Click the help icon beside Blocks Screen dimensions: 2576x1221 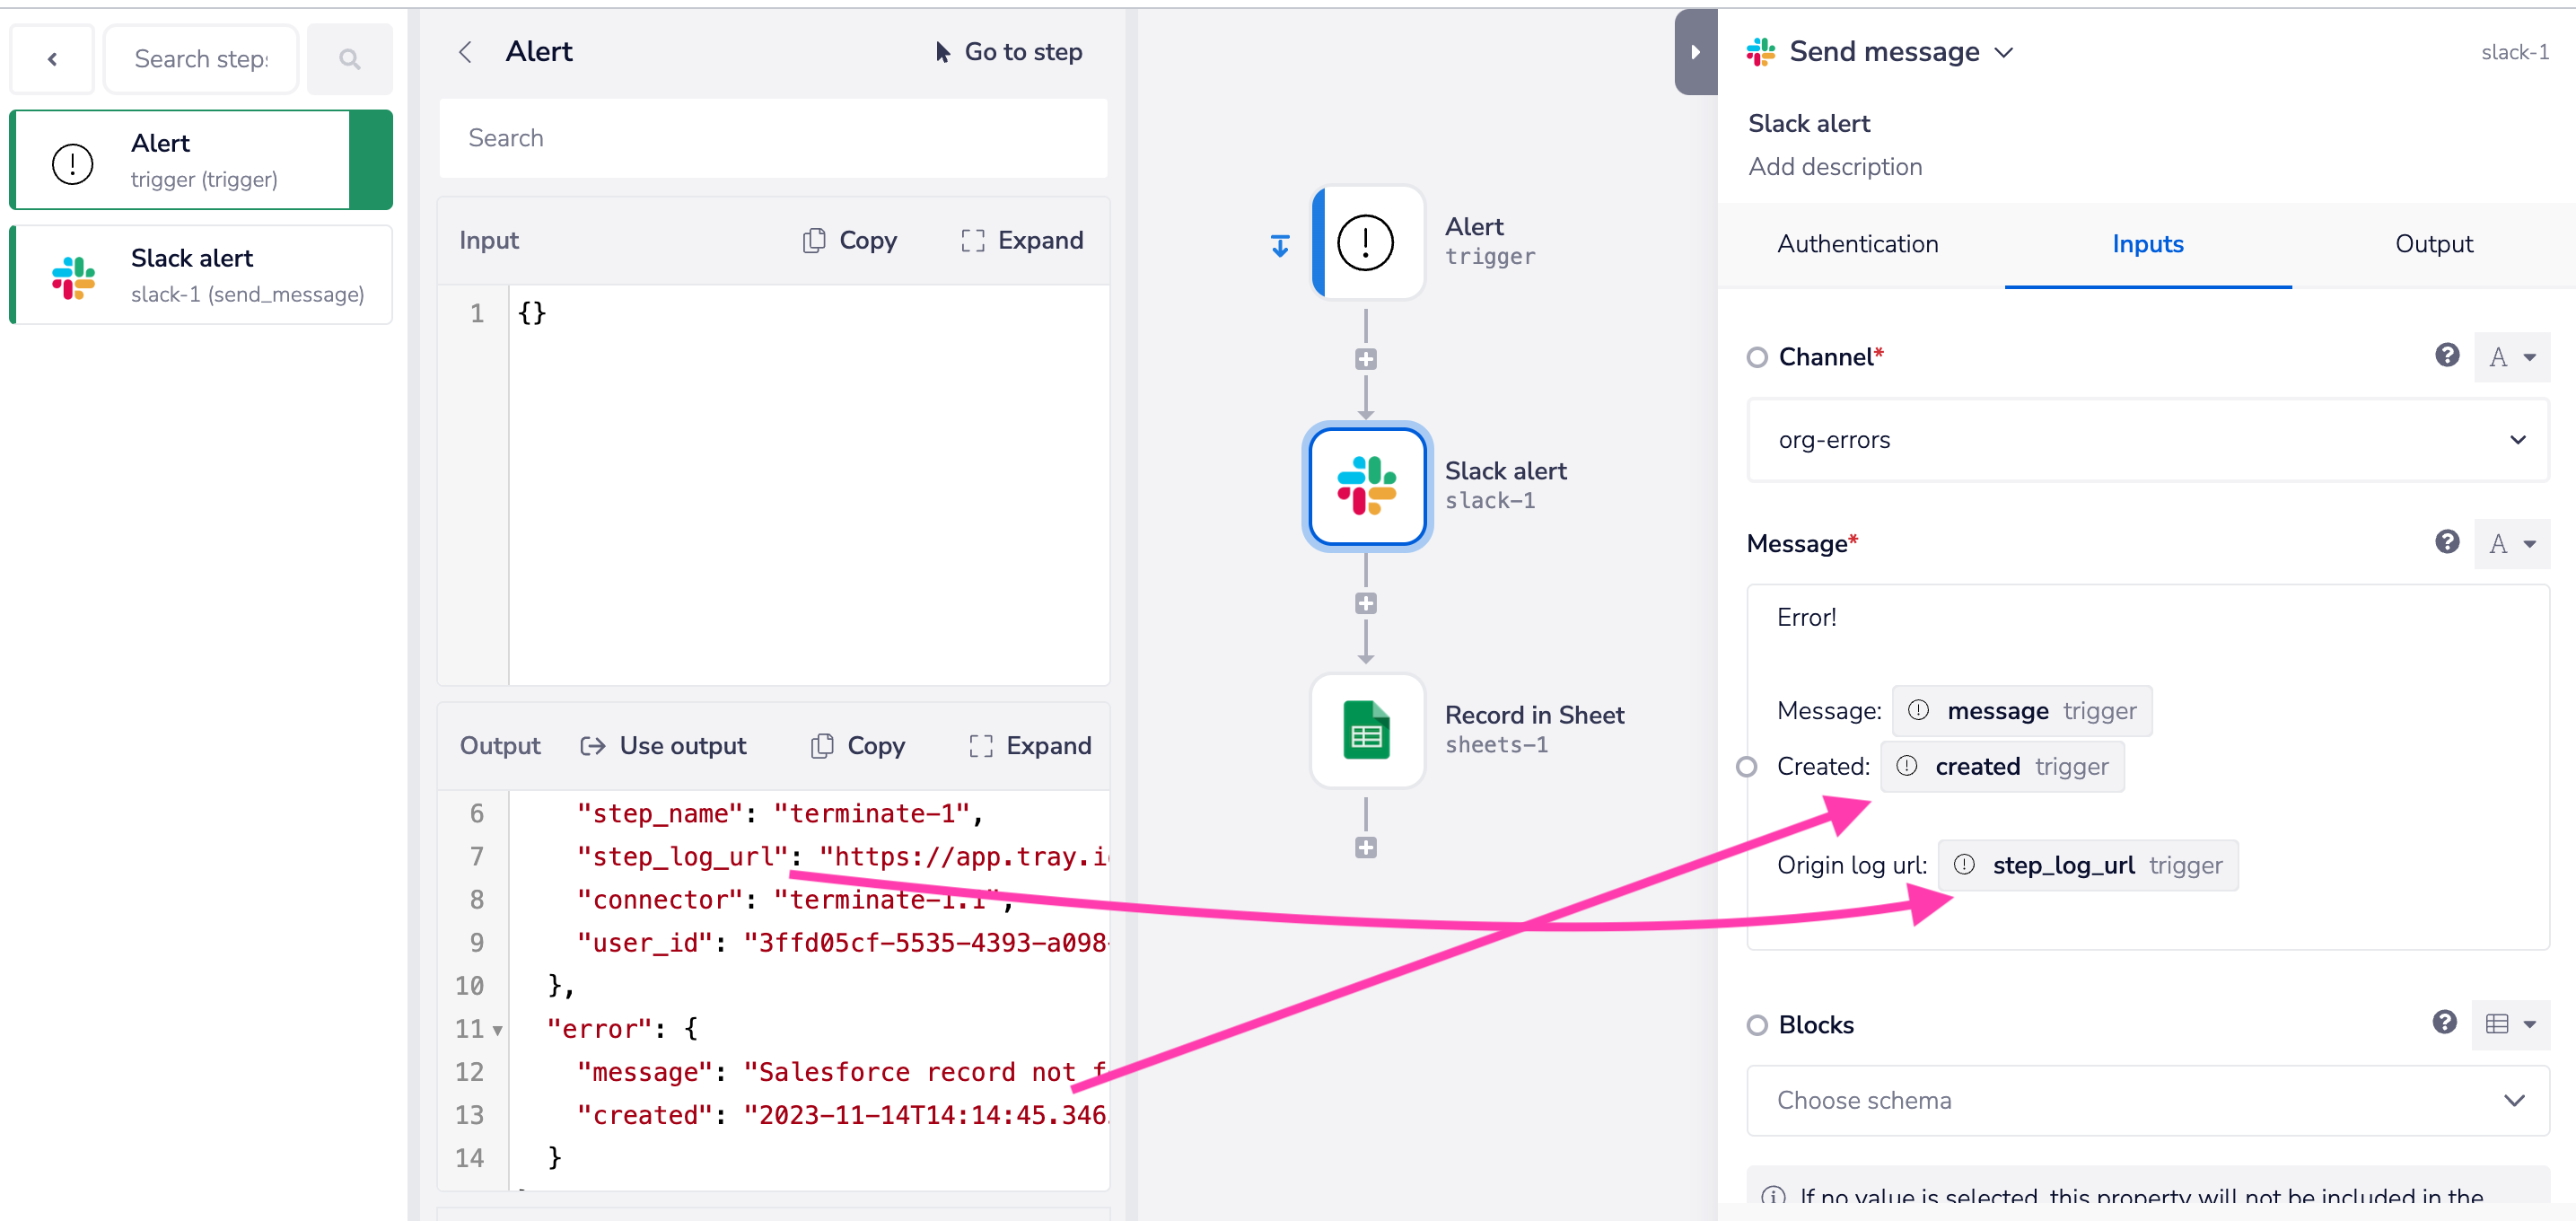2444,1023
